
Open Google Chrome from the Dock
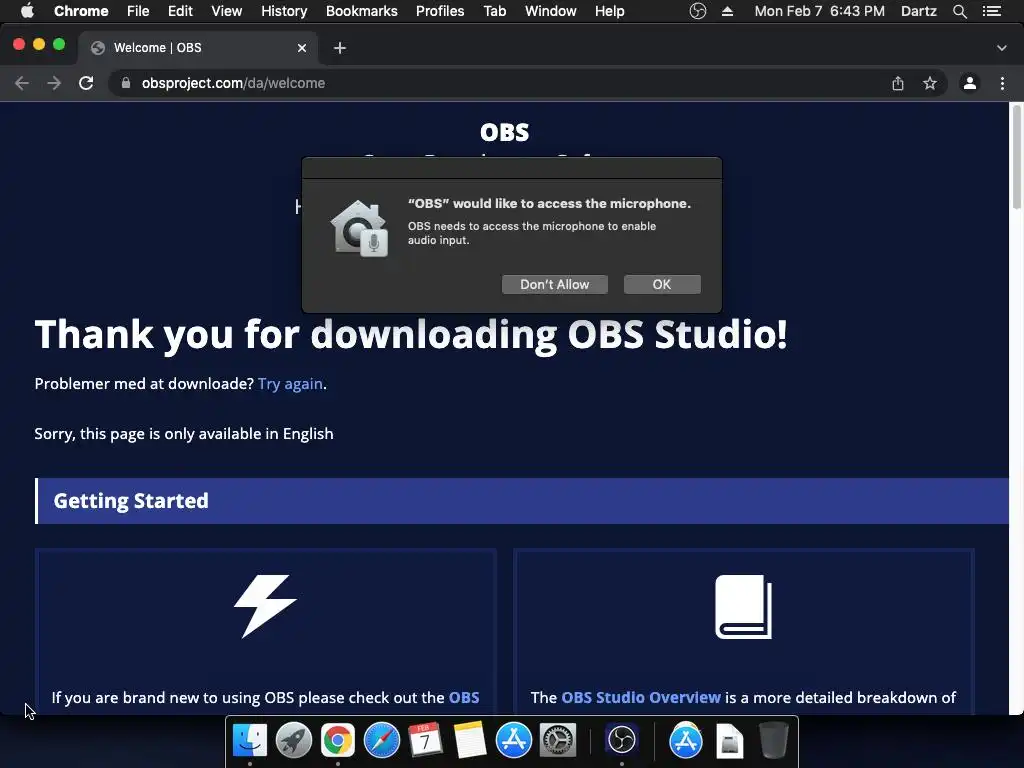click(338, 740)
